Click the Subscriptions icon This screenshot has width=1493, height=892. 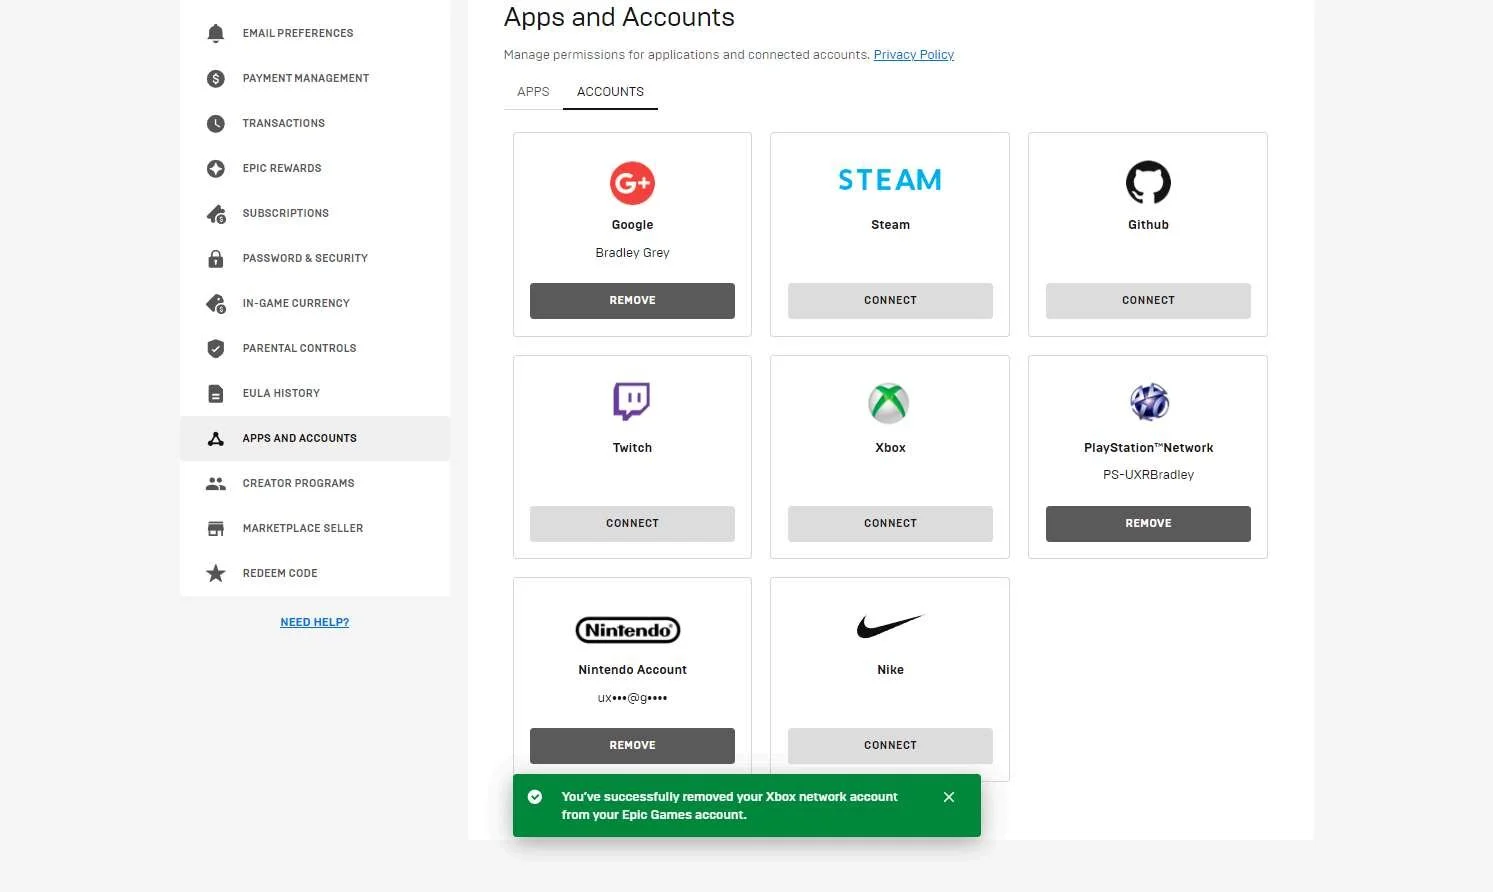pos(215,213)
